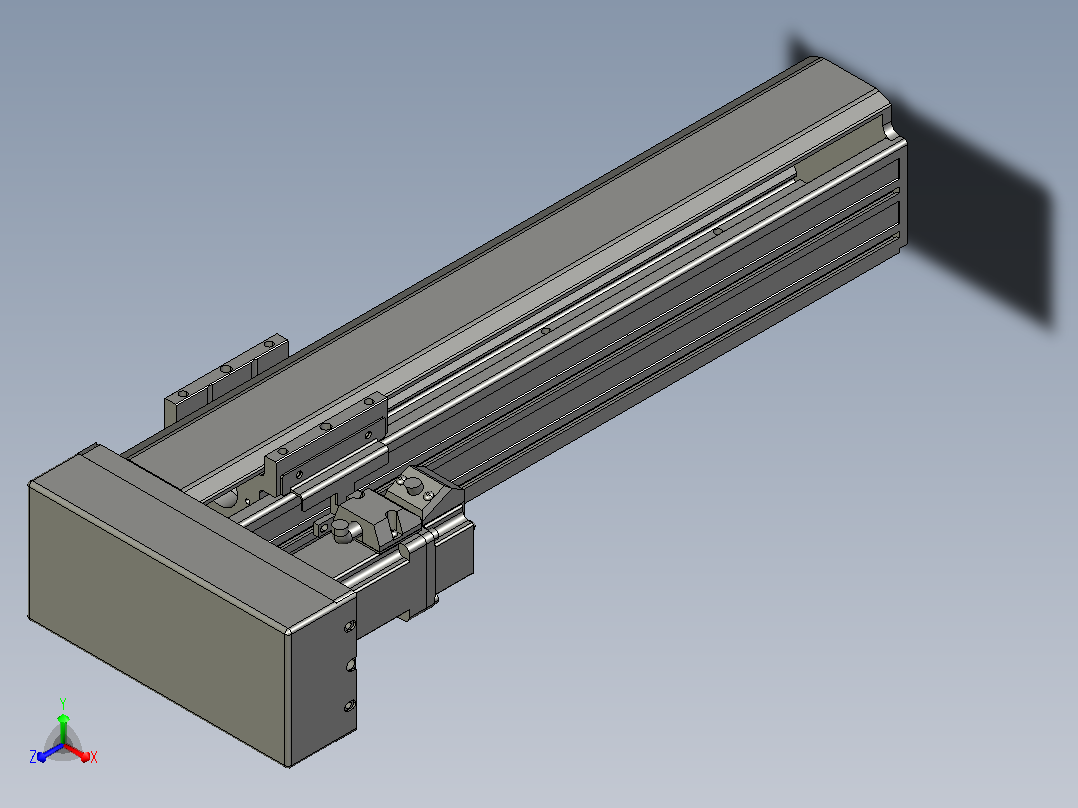Select the large end cover box of the model
Image resolution: width=1078 pixels, height=808 pixels.
click(x=191, y=604)
